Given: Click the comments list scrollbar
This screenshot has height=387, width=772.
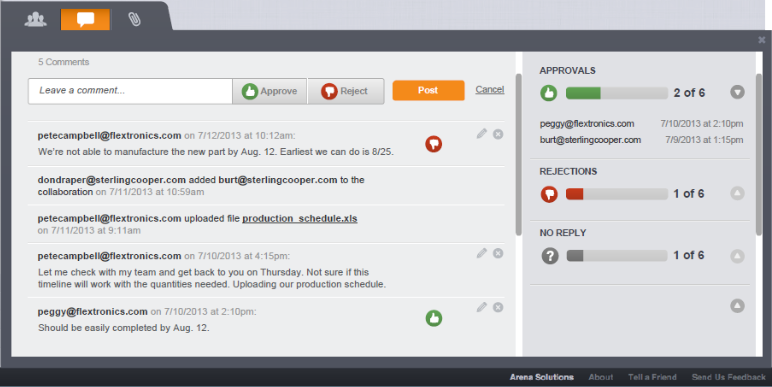Looking at the screenshot, I should [x=518, y=155].
